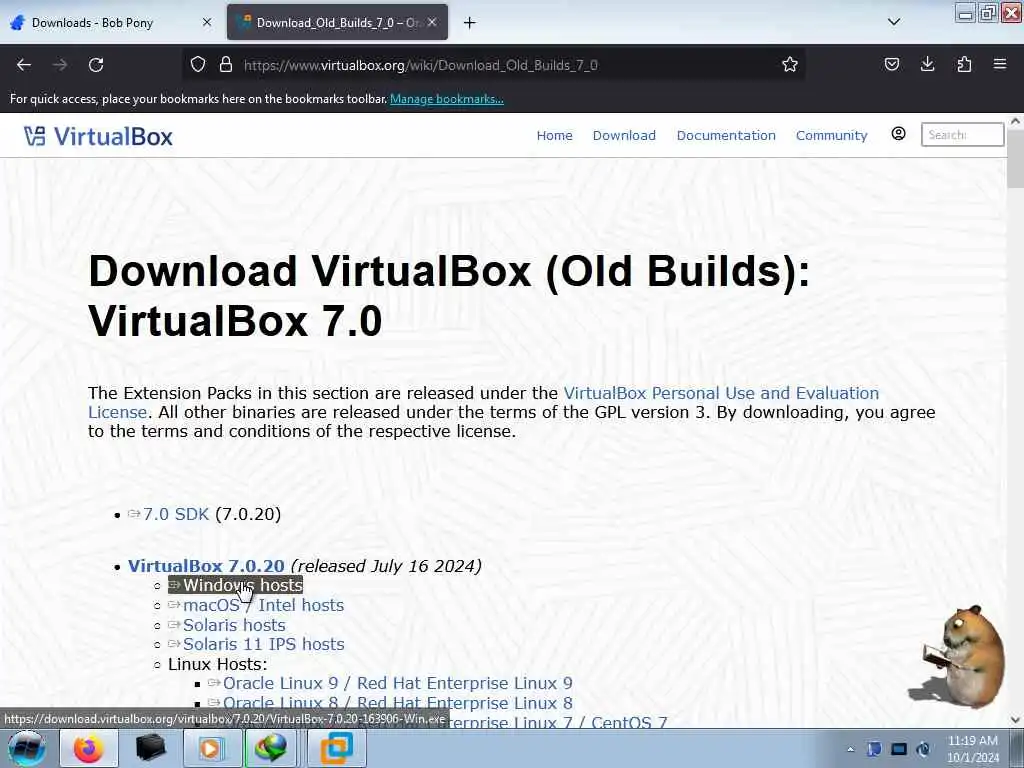Image resolution: width=1024 pixels, height=768 pixels.
Task: Reload the page with the refresh icon
Action: pyautogui.click(x=96, y=65)
